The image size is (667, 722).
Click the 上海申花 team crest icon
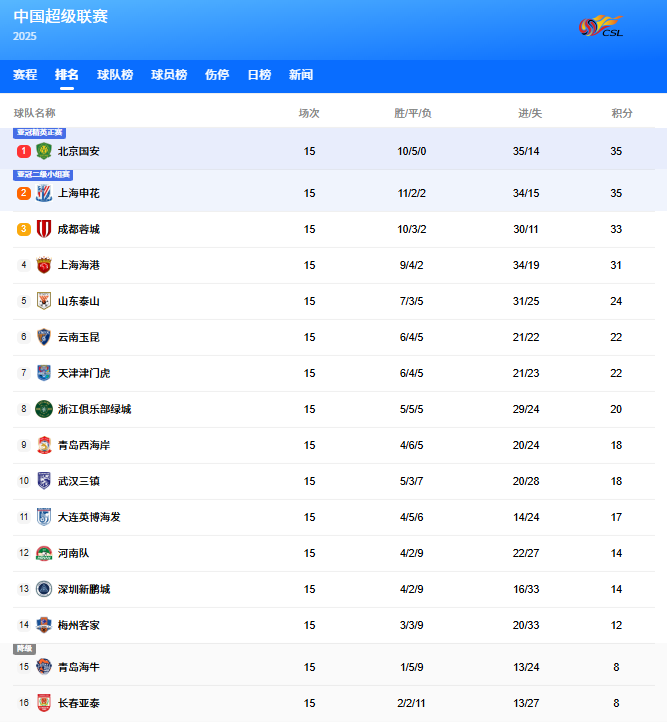click(x=44, y=193)
